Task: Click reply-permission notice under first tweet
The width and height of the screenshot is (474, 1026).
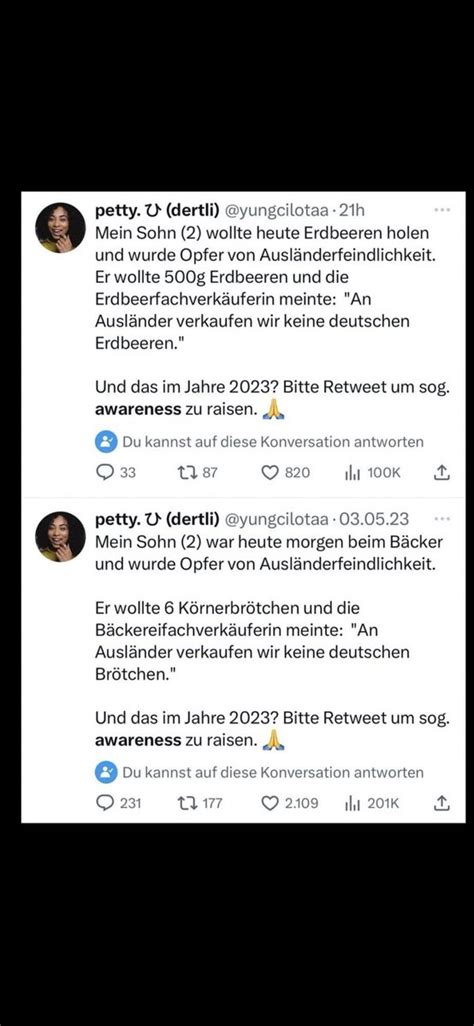Action: point(260,442)
